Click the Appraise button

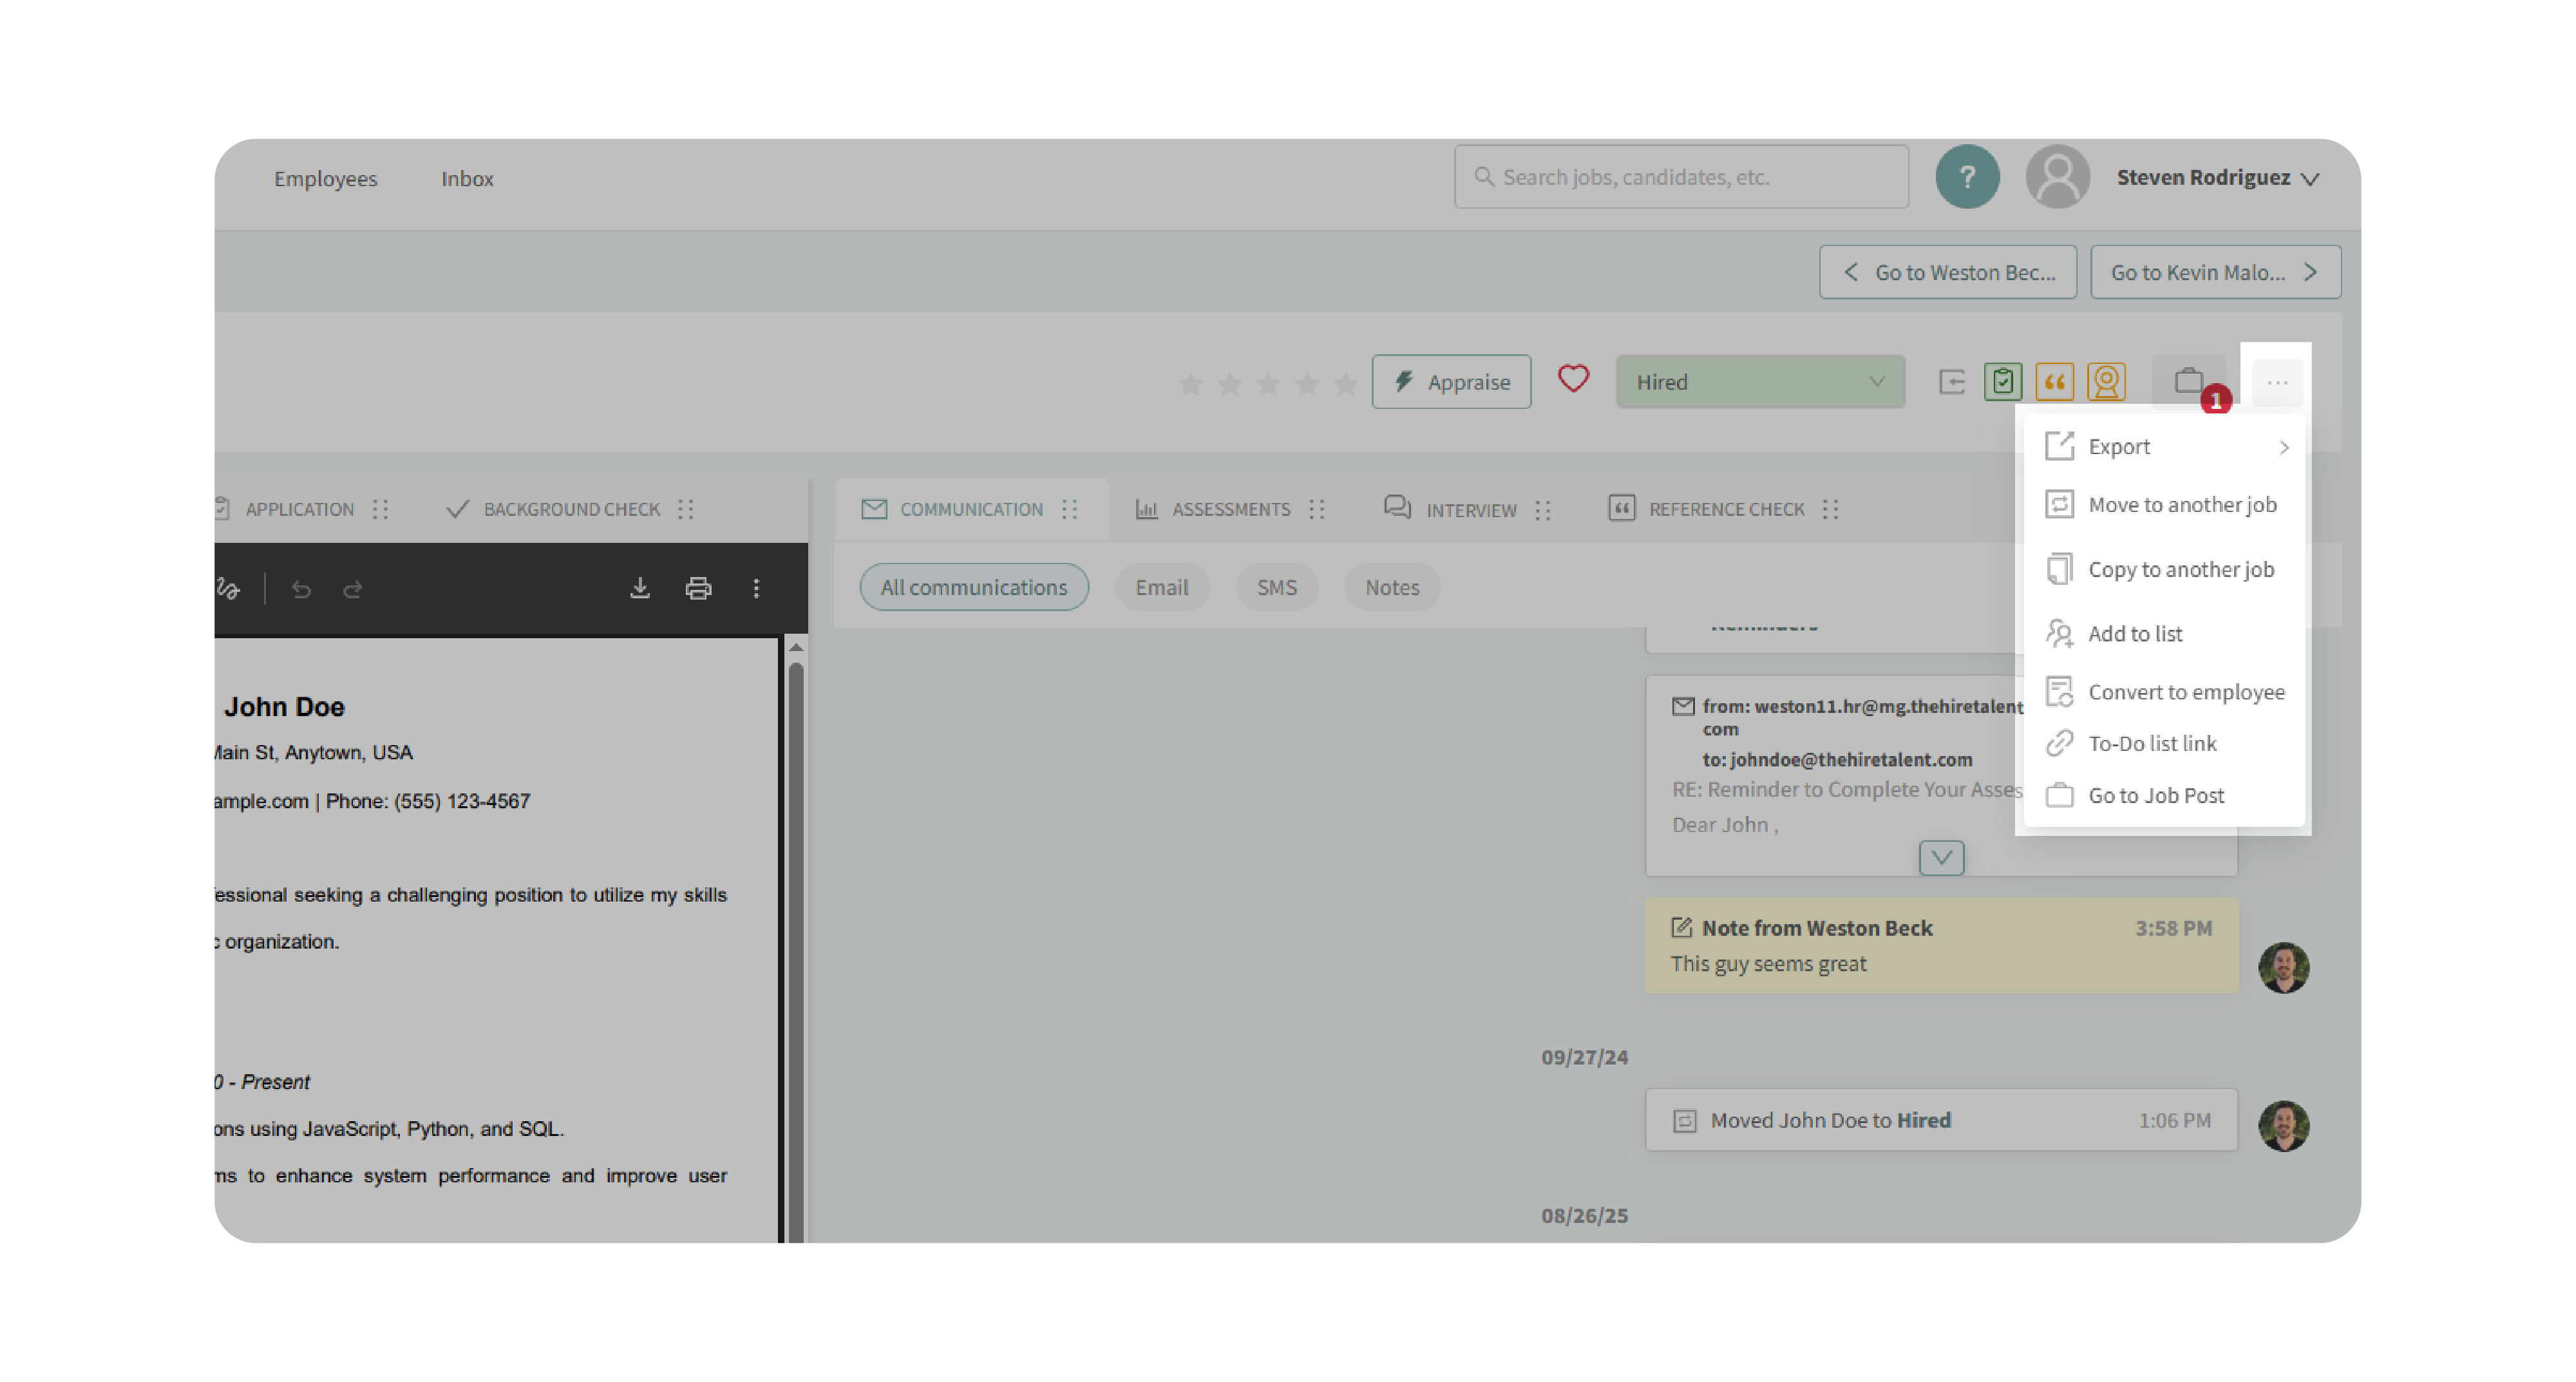tap(1450, 382)
